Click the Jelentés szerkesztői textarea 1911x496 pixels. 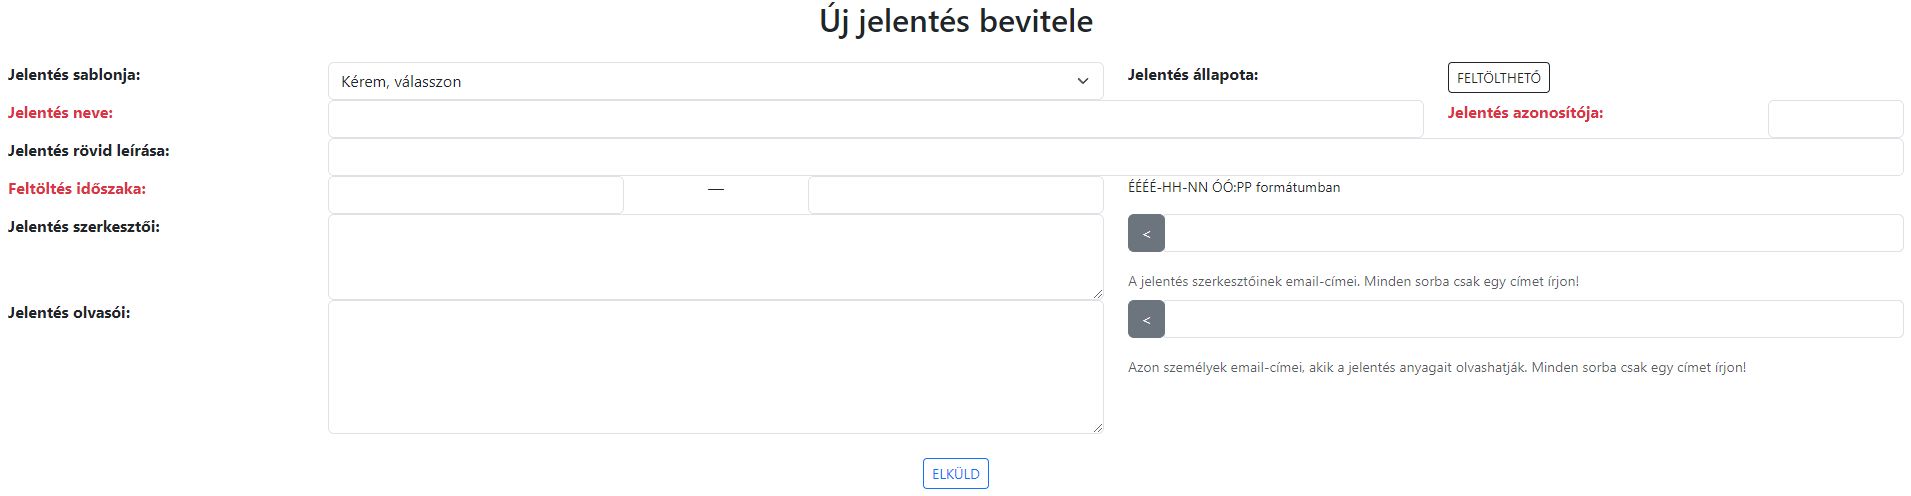pyautogui.click(x=715, y=257)
